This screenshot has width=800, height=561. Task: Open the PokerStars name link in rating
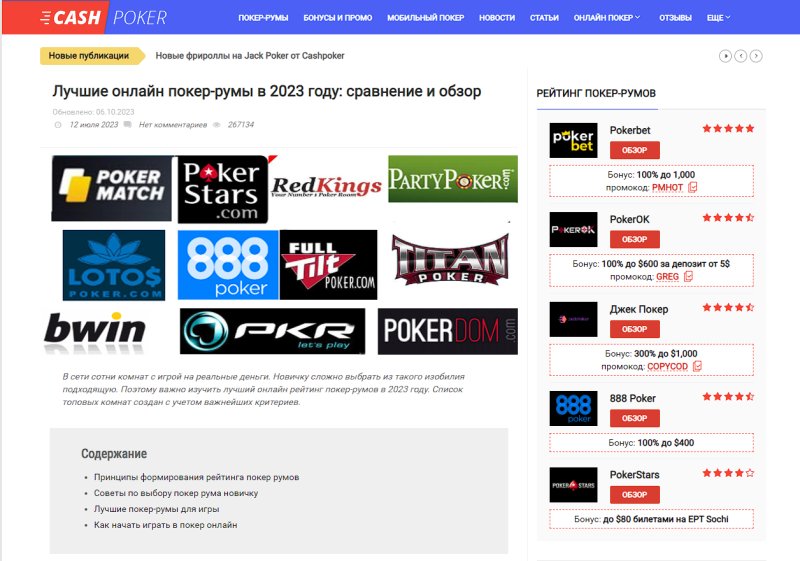635,475
